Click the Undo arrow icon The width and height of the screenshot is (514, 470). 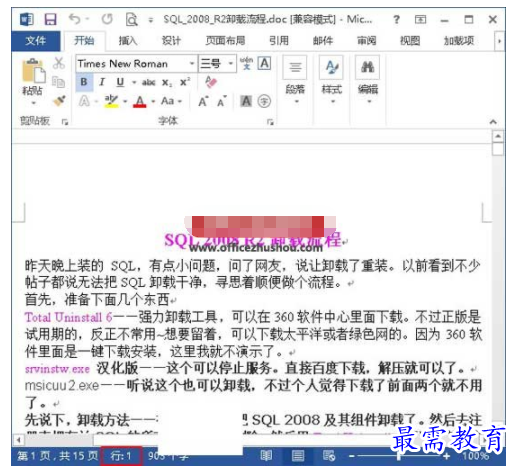click(74, 19)
